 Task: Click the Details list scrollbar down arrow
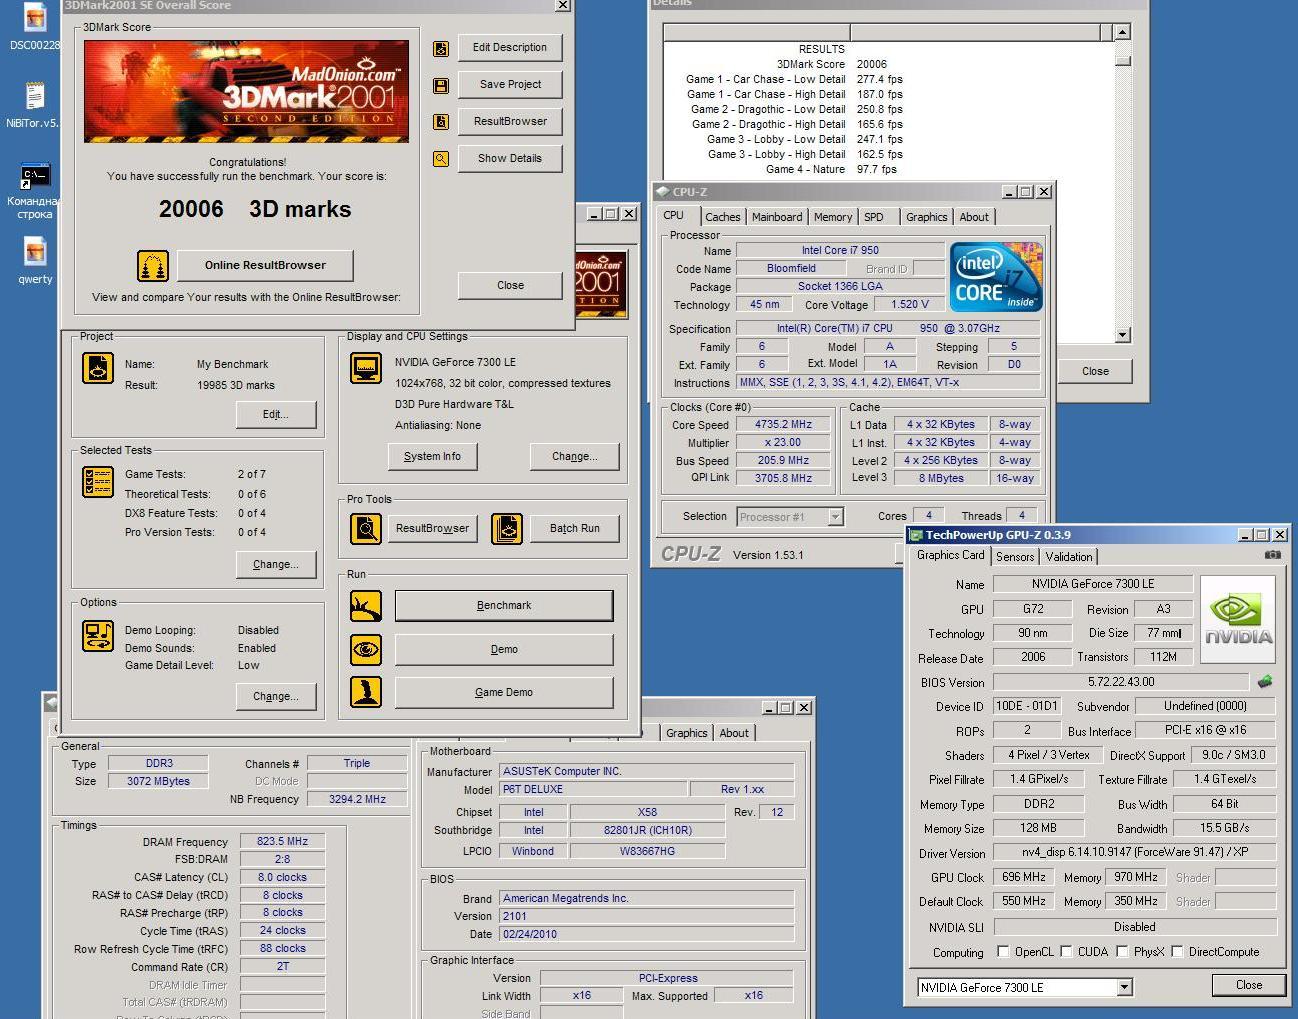(x=1122, y=335)
